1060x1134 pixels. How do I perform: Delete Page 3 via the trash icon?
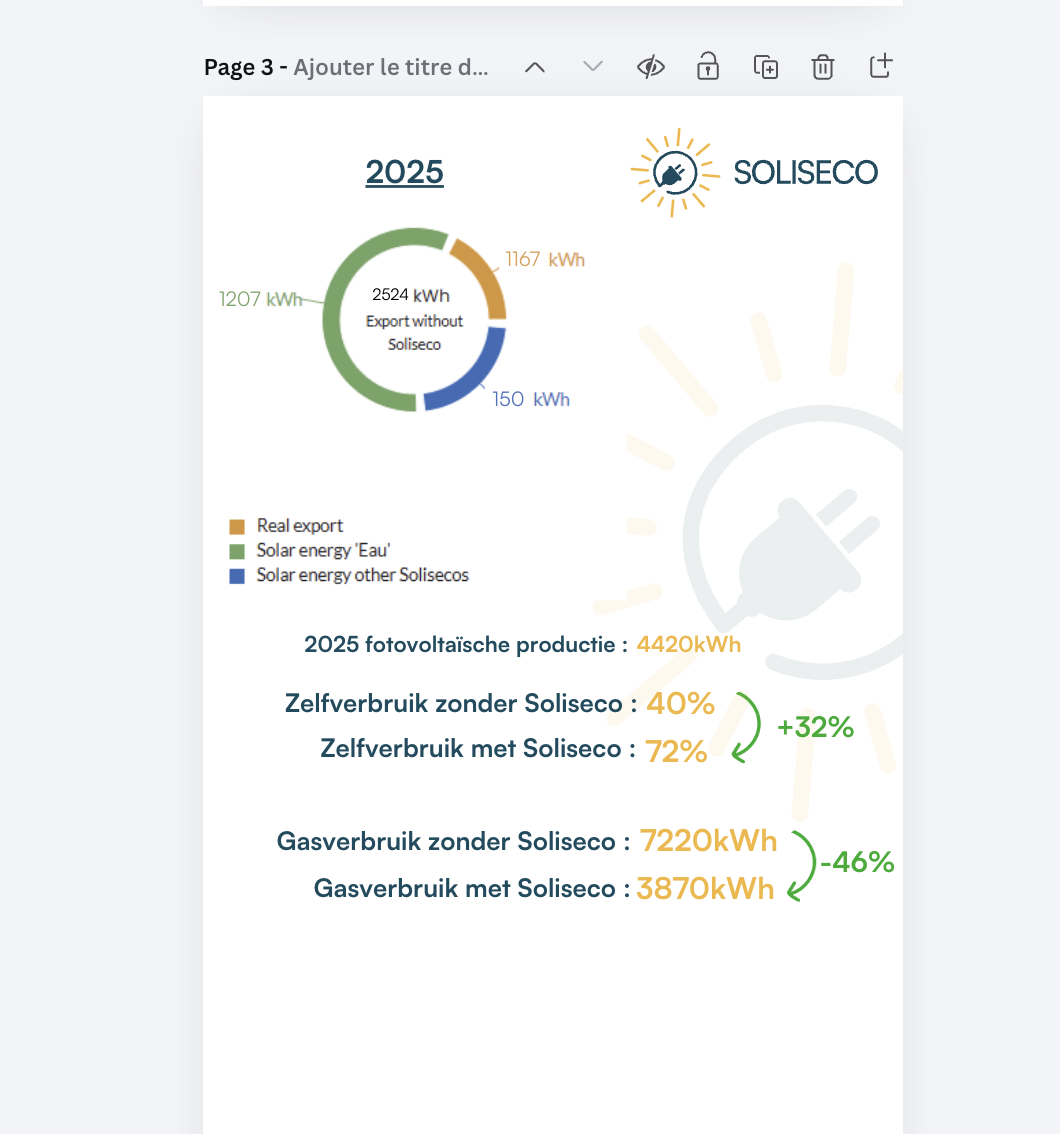[x=822, y=66]
